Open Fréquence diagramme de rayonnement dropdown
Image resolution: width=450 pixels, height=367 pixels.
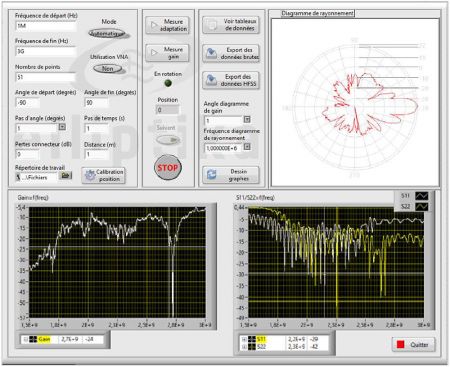247,146
